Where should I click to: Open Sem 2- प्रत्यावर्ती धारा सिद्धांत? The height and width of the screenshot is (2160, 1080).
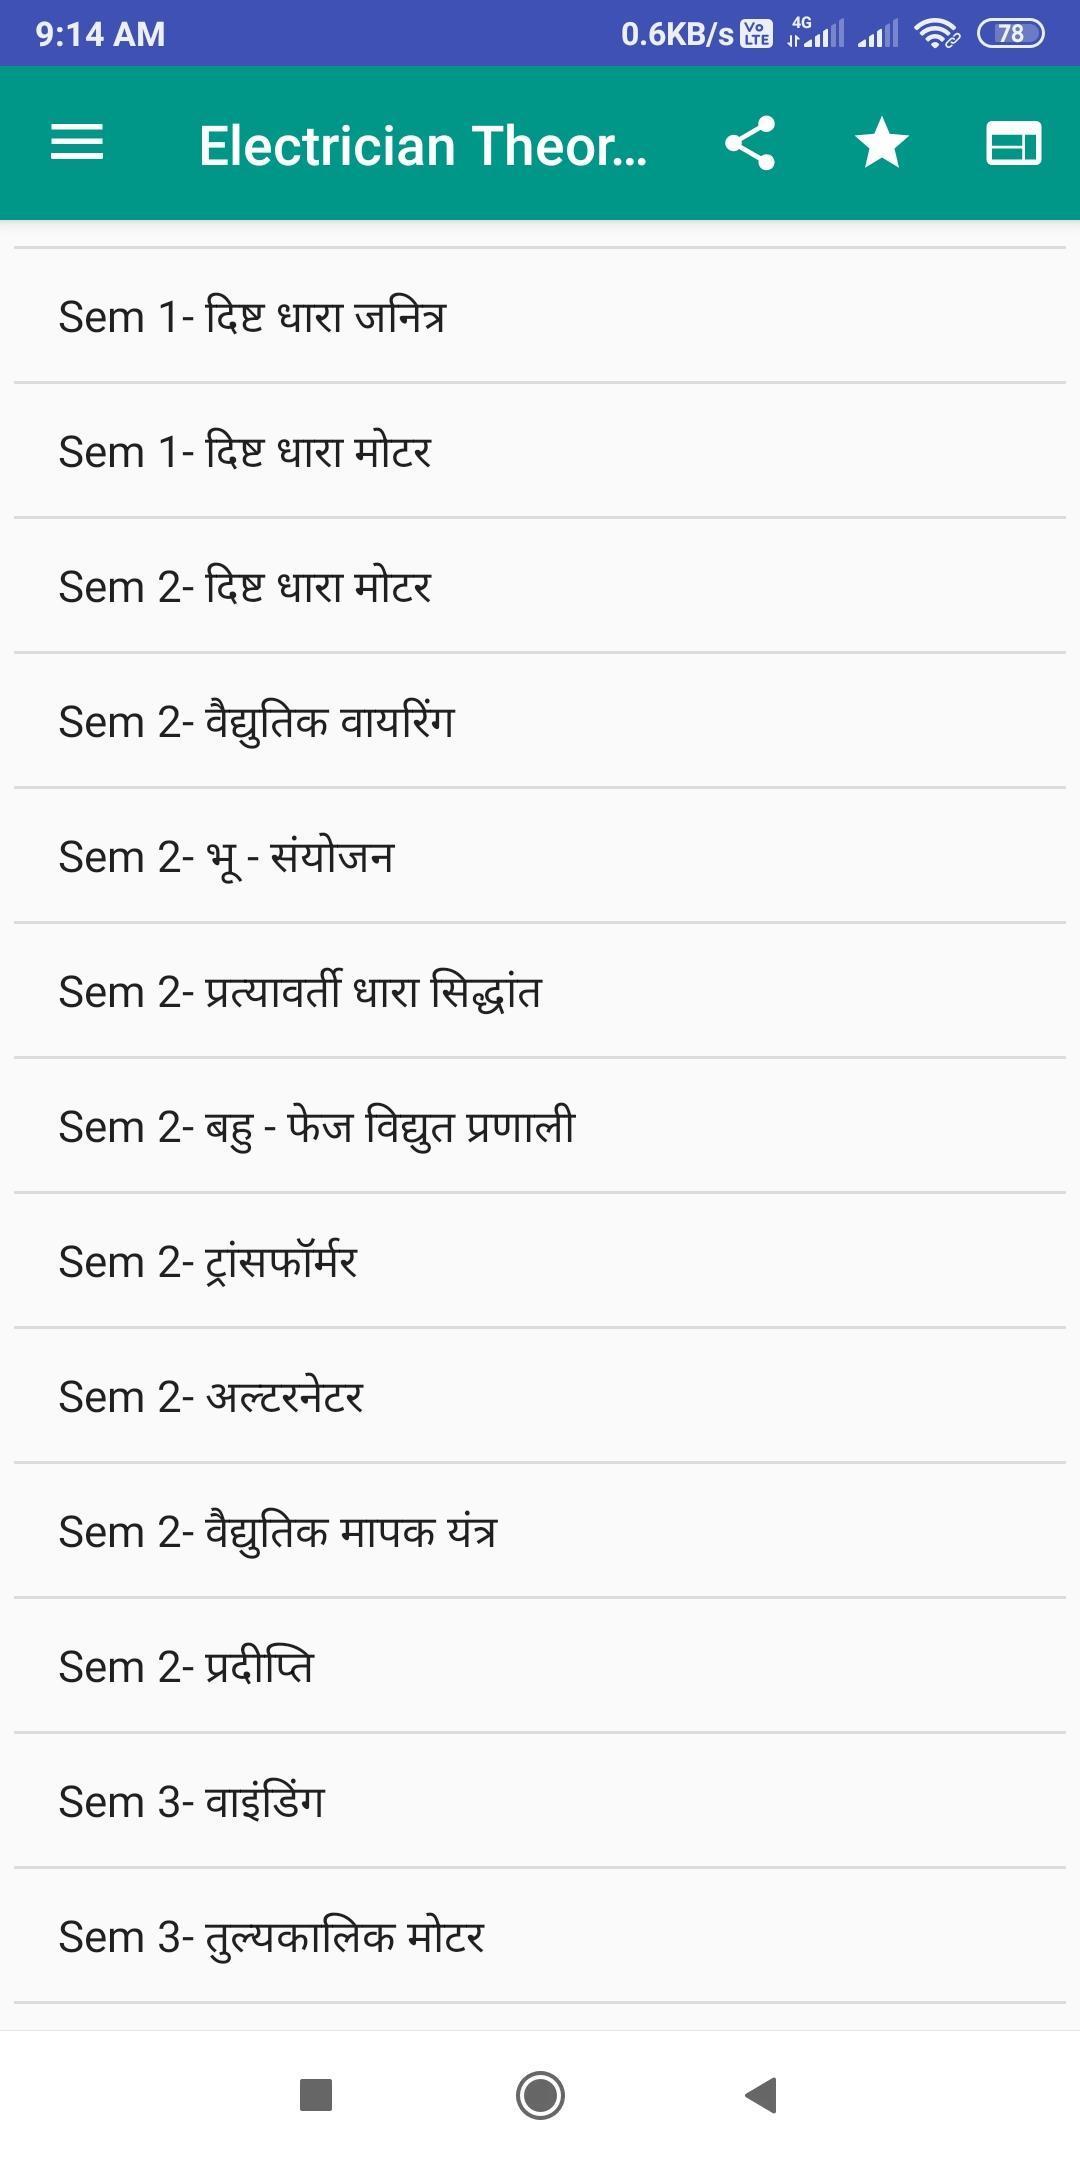540,992
